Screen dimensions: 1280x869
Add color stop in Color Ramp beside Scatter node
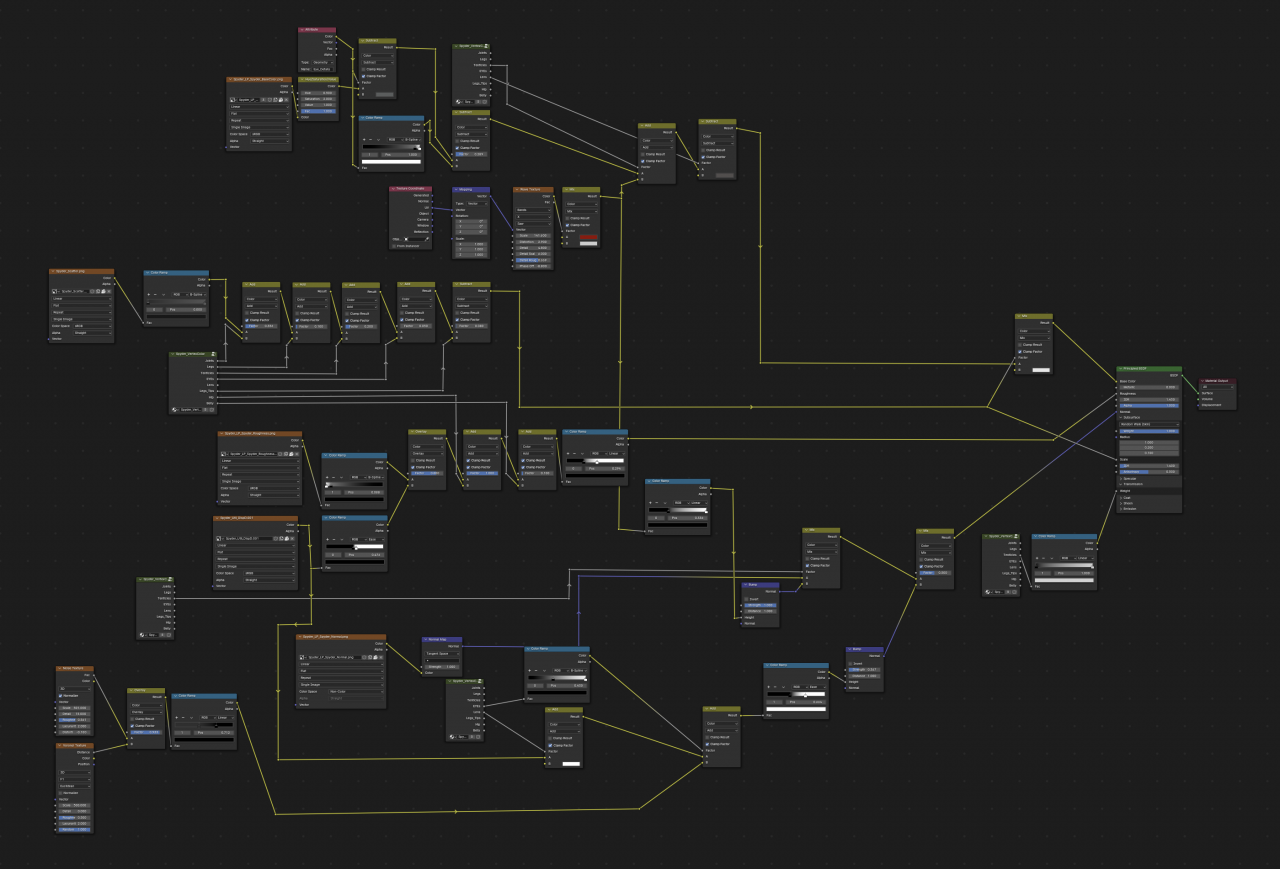tap(150, 294)
